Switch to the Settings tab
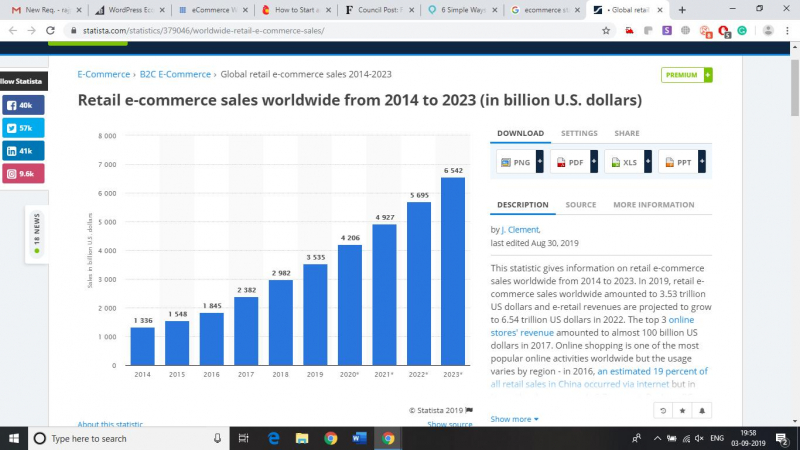 (x=579, y=133)
